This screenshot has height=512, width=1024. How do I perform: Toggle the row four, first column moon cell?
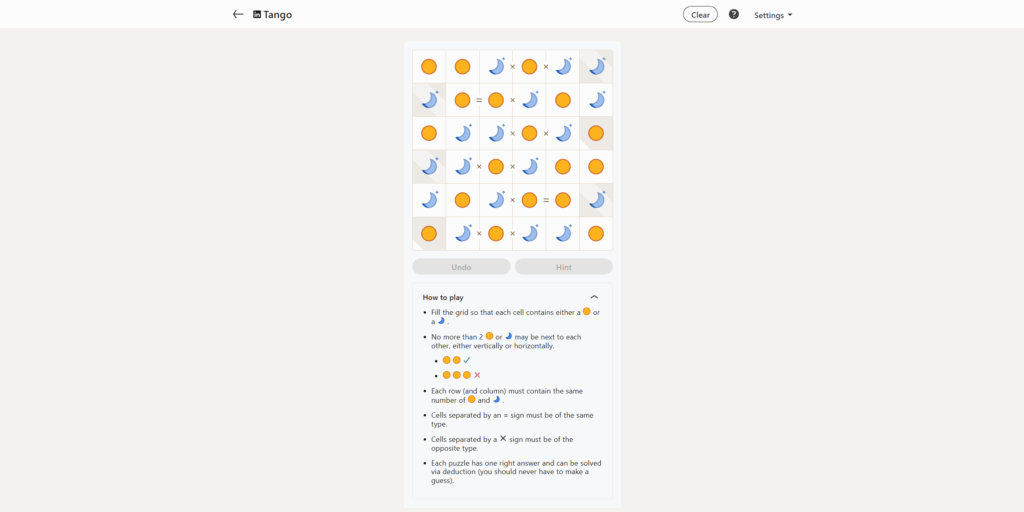pyautogui.click(x=429, y=167)
